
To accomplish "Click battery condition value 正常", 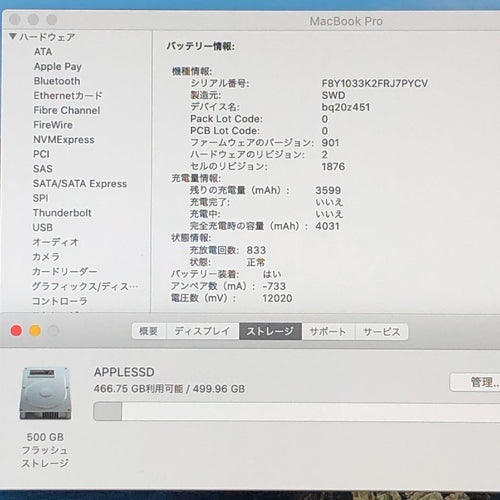I will tap(256, 262).
